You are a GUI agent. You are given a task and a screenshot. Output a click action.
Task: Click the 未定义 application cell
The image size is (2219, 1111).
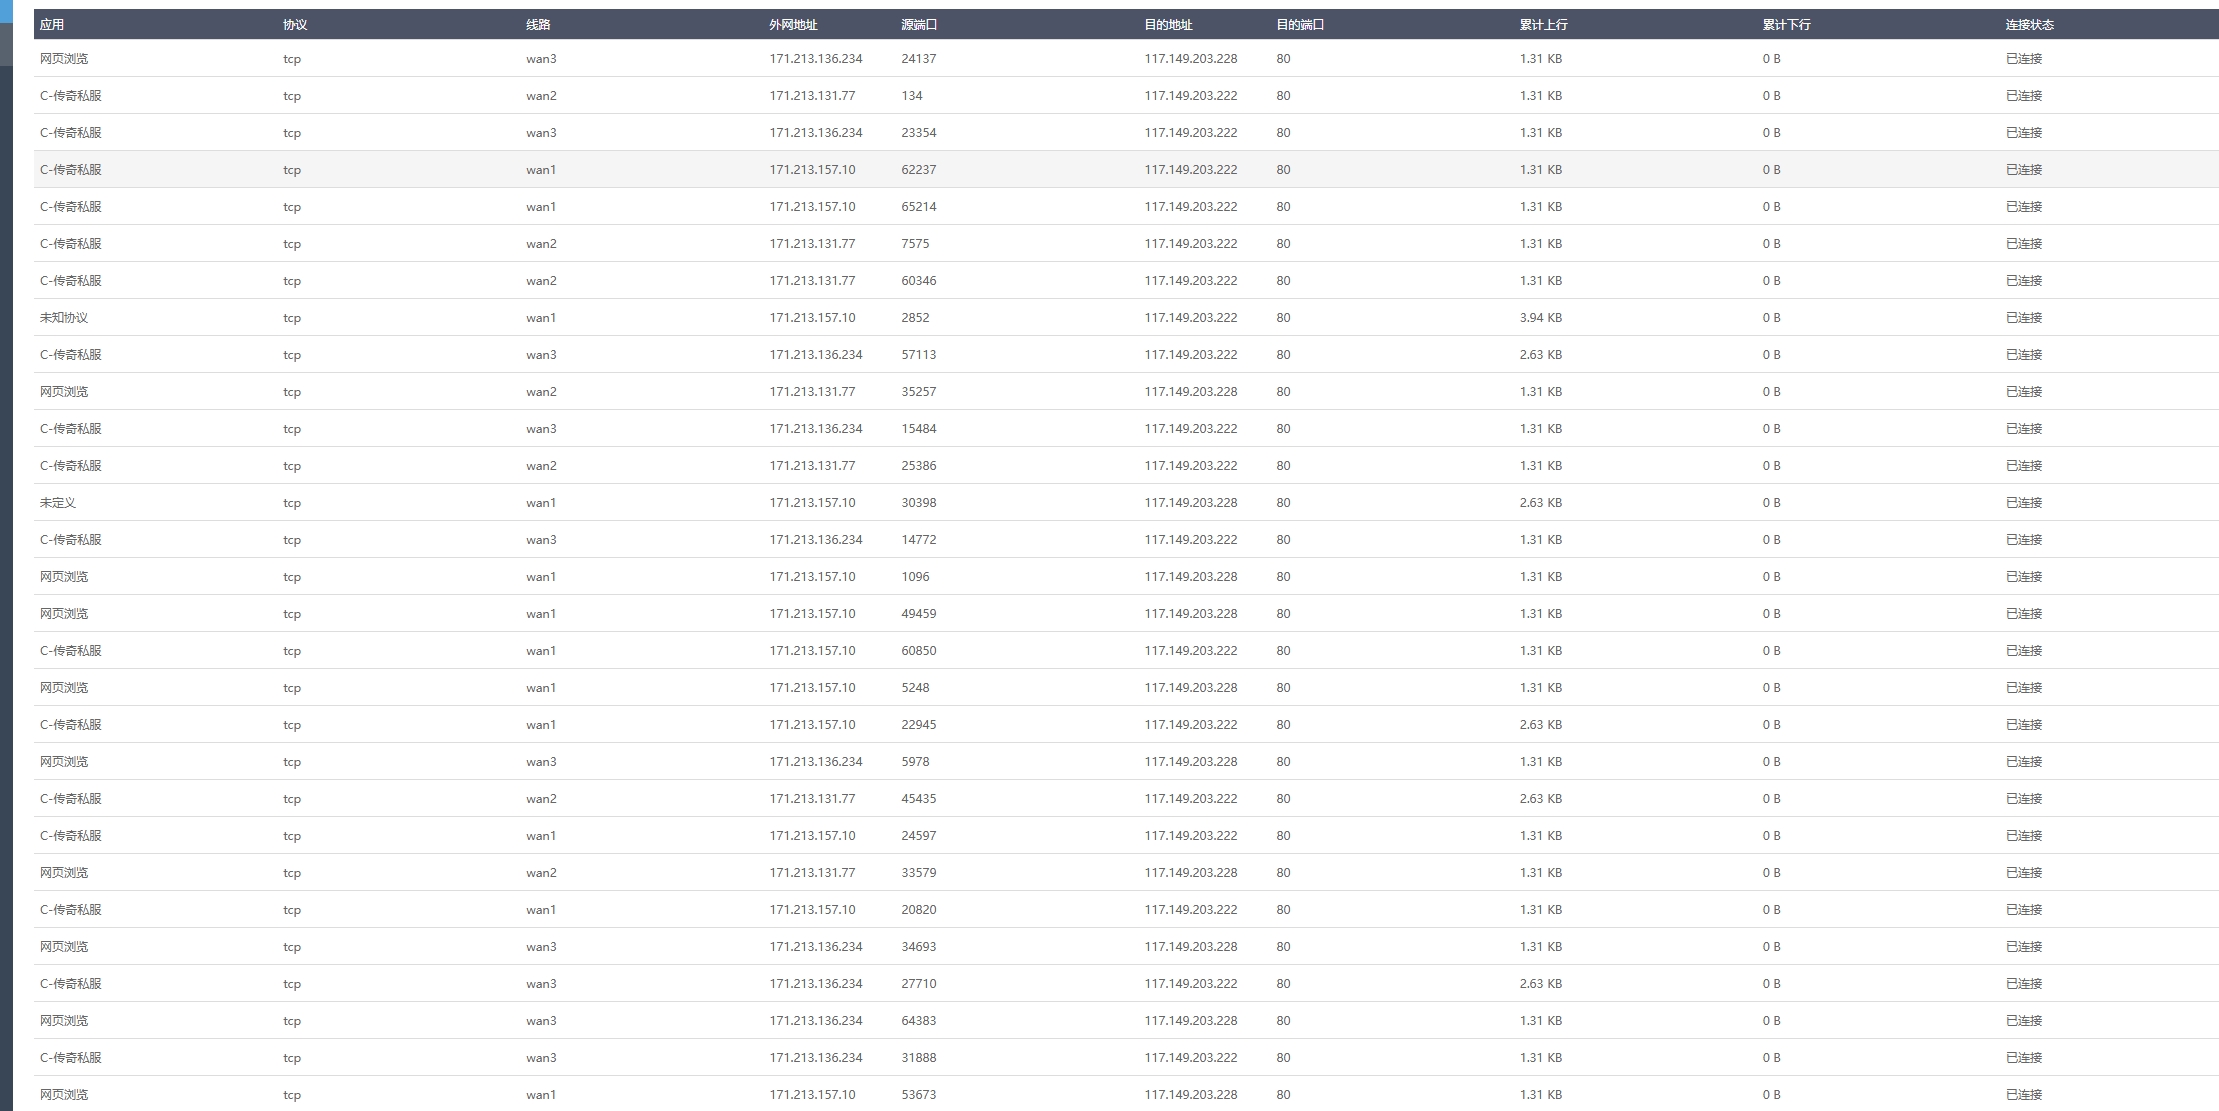coord(58,503)
